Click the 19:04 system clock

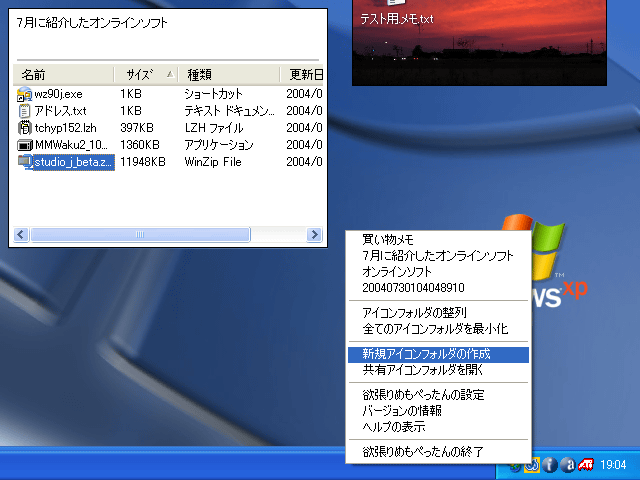click(613, 464)
